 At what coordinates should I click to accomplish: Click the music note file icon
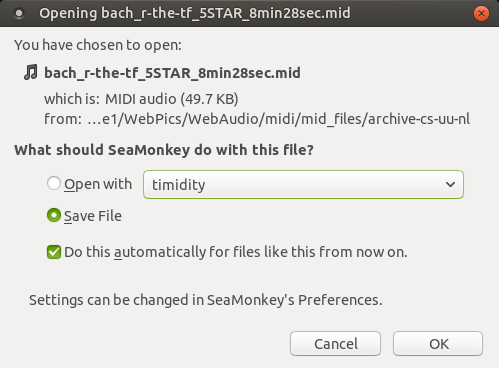(31, 72)
